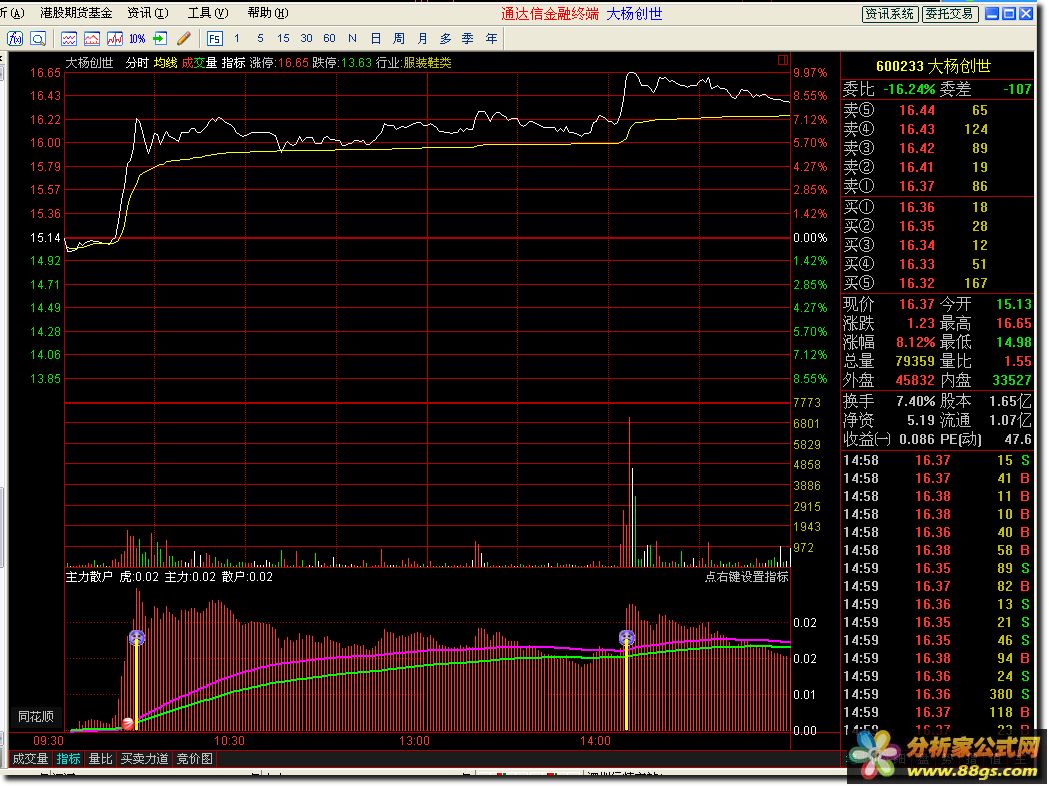Click the green arrow export icon

160,39
